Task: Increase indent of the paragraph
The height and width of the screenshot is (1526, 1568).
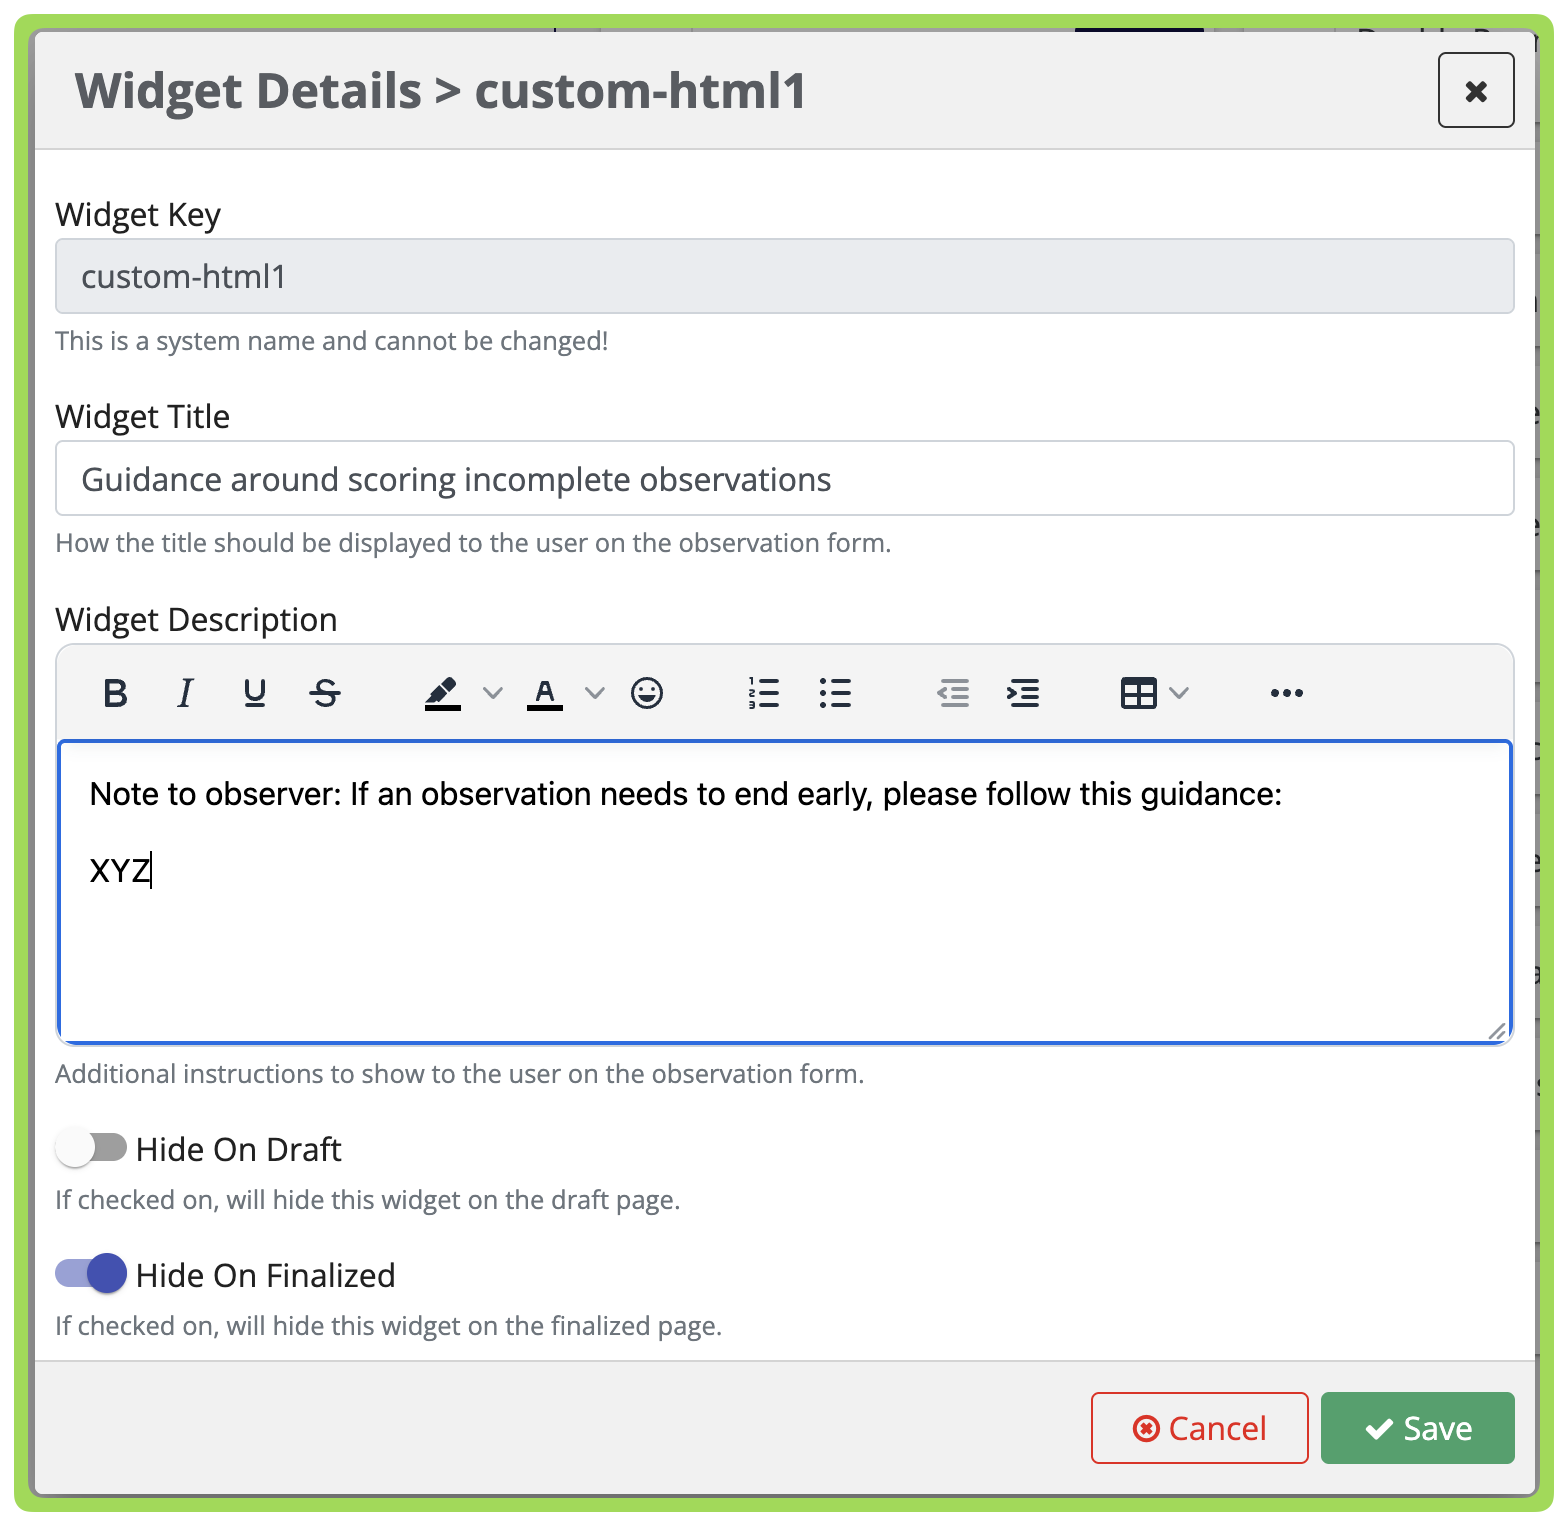Action: pos(1023,693)
